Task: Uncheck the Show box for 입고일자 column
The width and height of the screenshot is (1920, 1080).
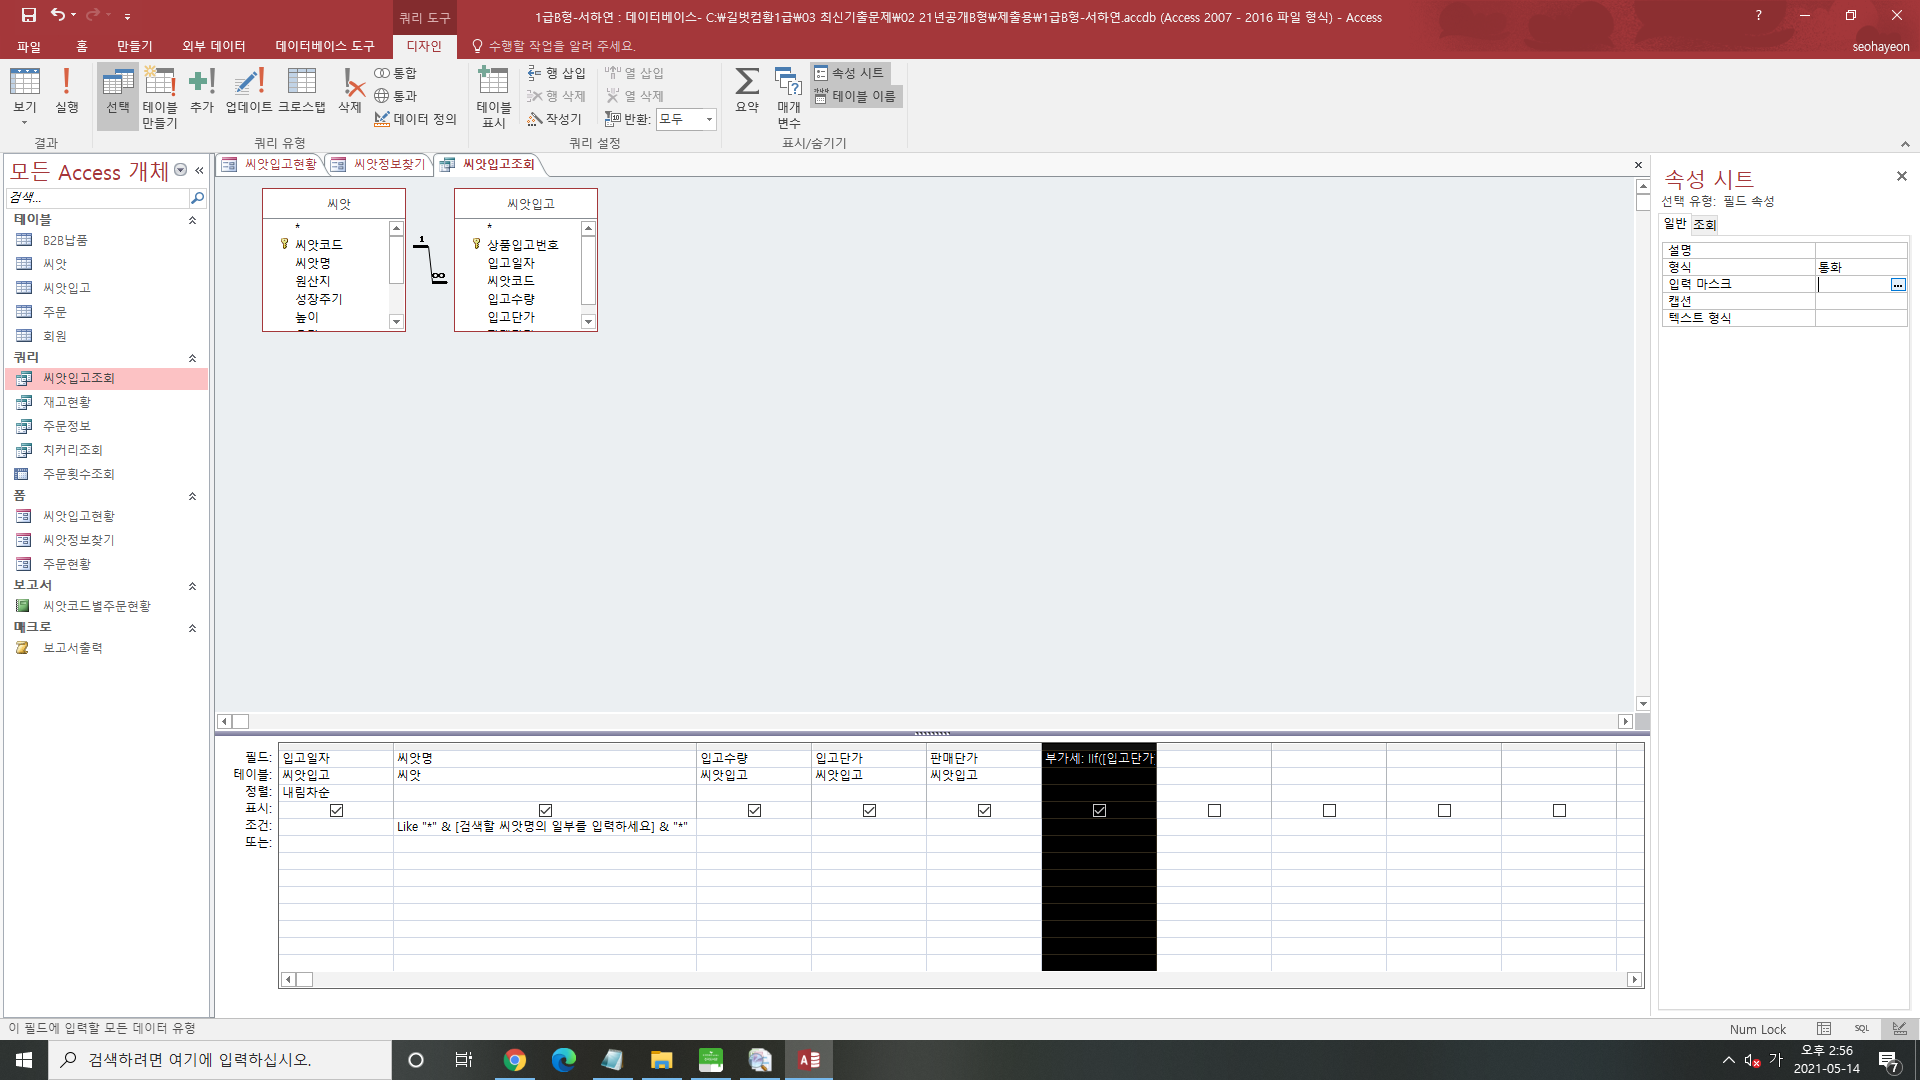Action: 336,810
